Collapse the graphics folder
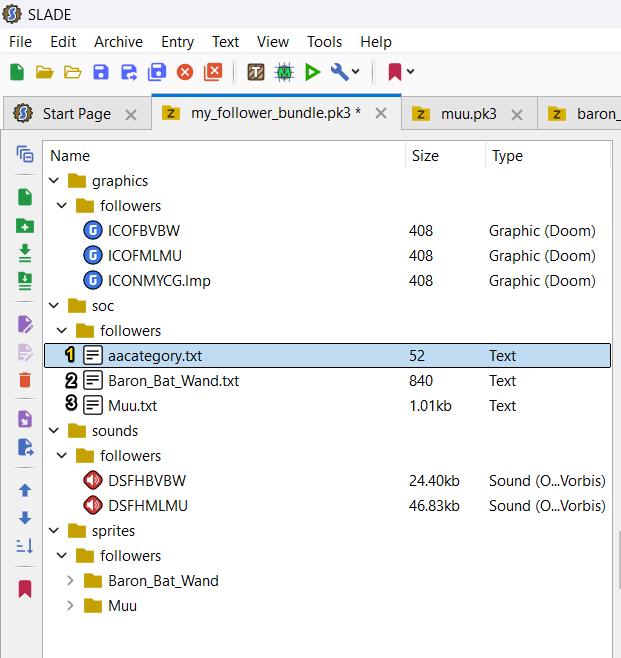This screenshot has height=658, width=621. point(54,181)
